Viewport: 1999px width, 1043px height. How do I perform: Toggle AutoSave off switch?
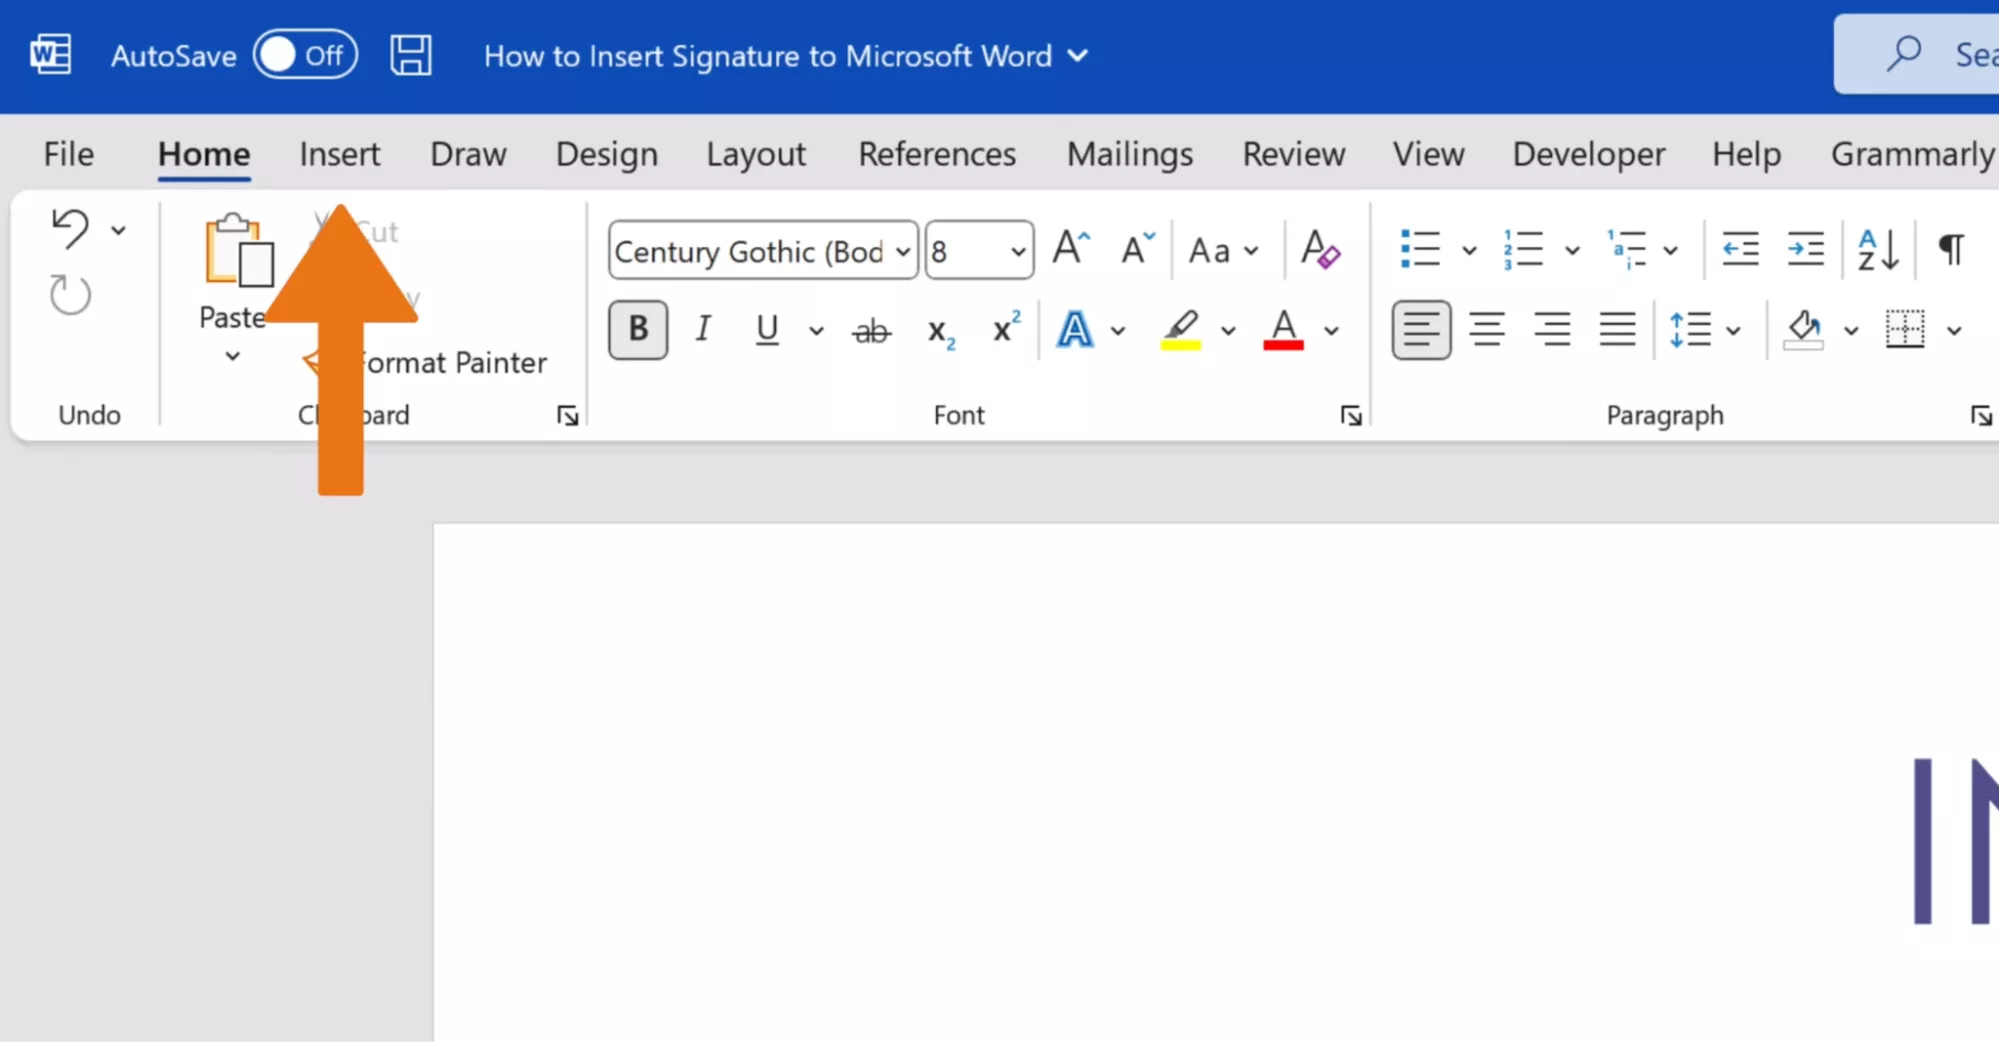(305, 54)
